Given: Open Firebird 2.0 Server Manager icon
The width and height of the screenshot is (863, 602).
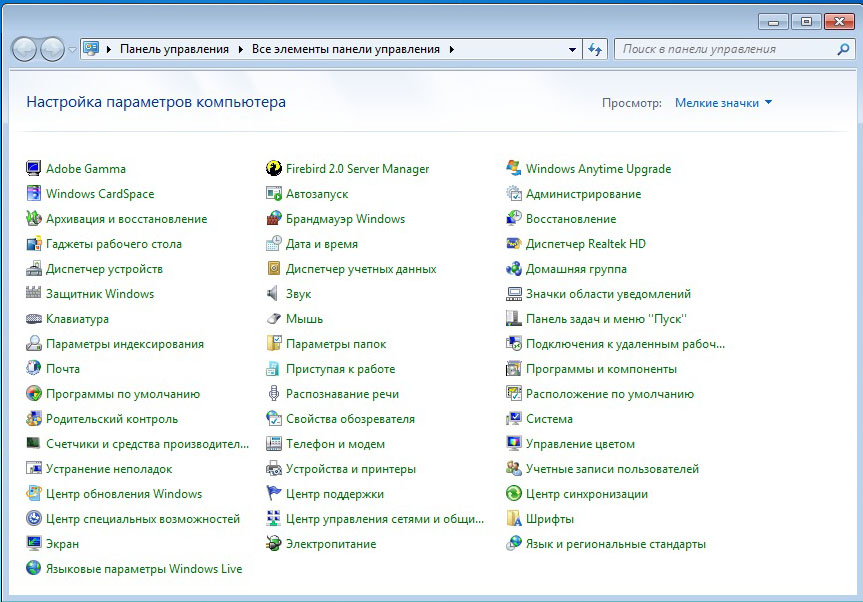Looking at the screenshot, I should click(x=274, y=168).
